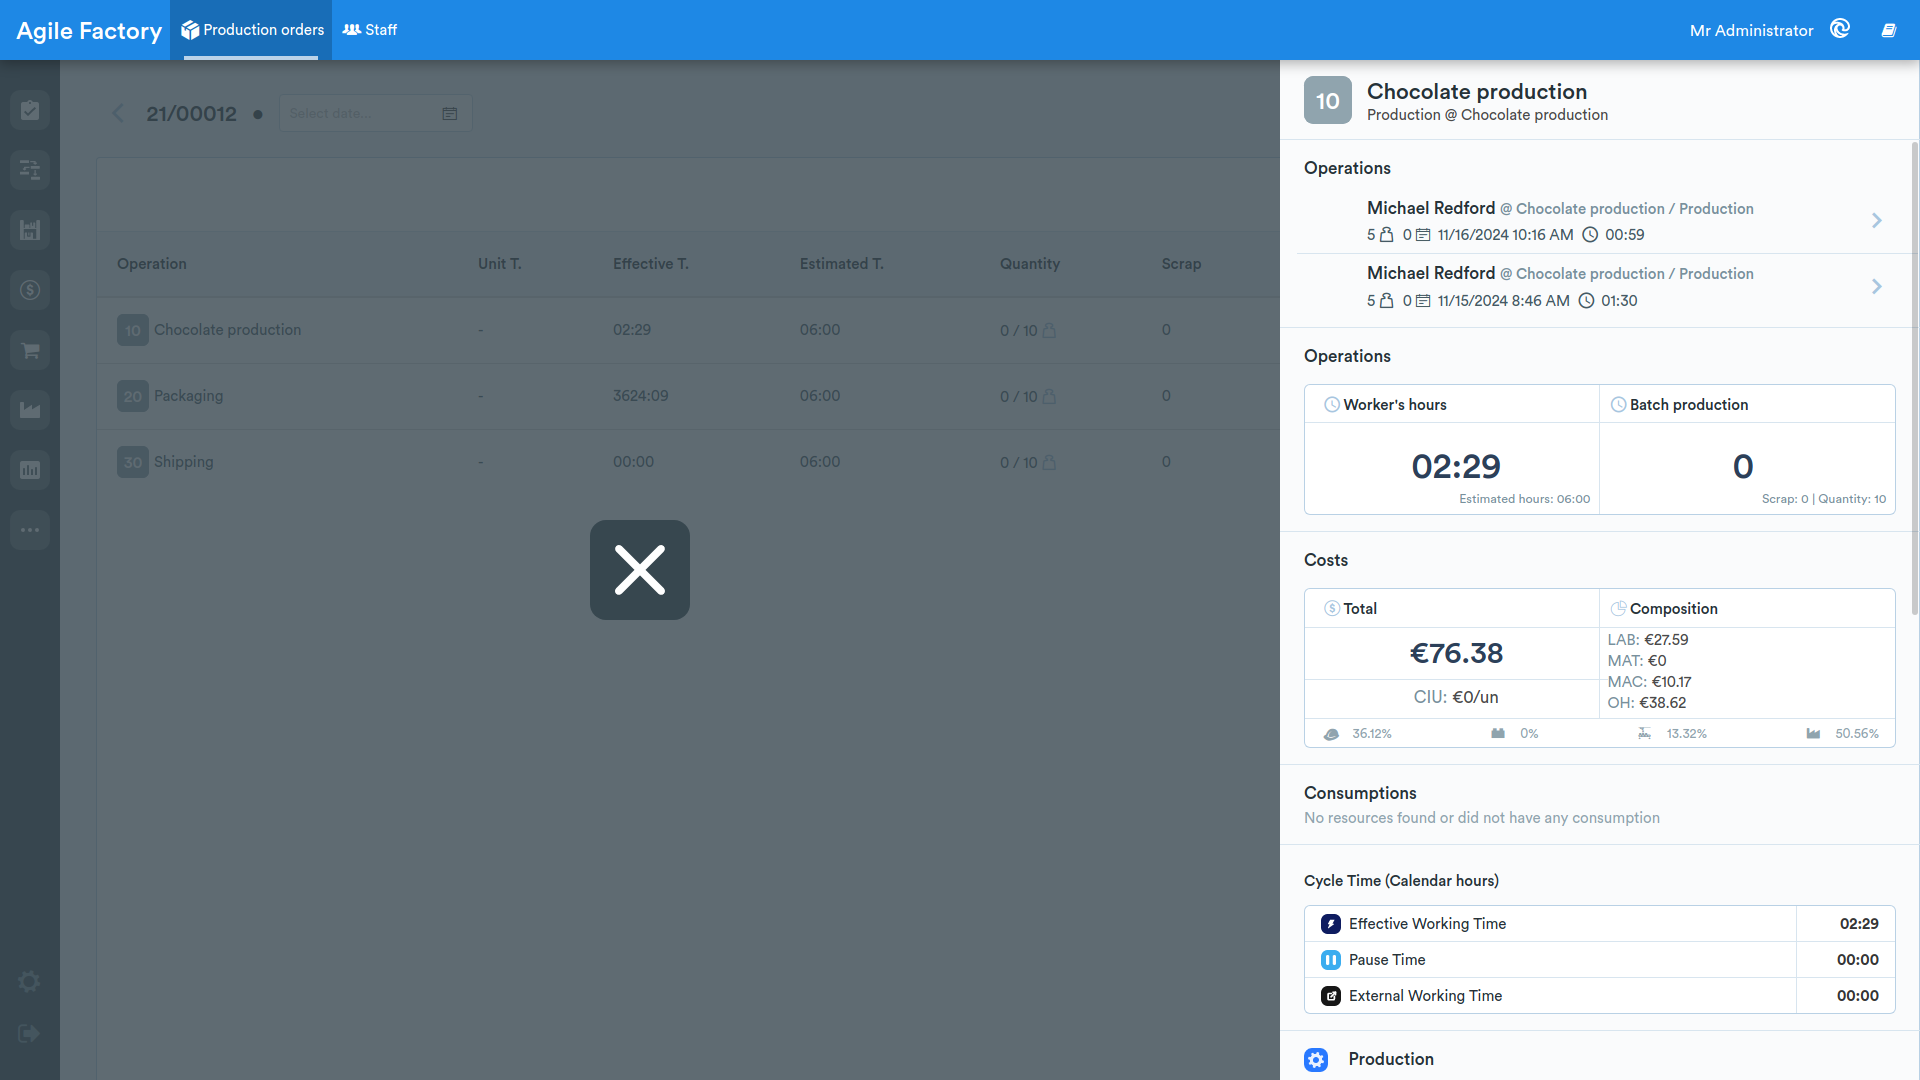
Task: Open the area chart icon in the sidebar
Action: 30,410
